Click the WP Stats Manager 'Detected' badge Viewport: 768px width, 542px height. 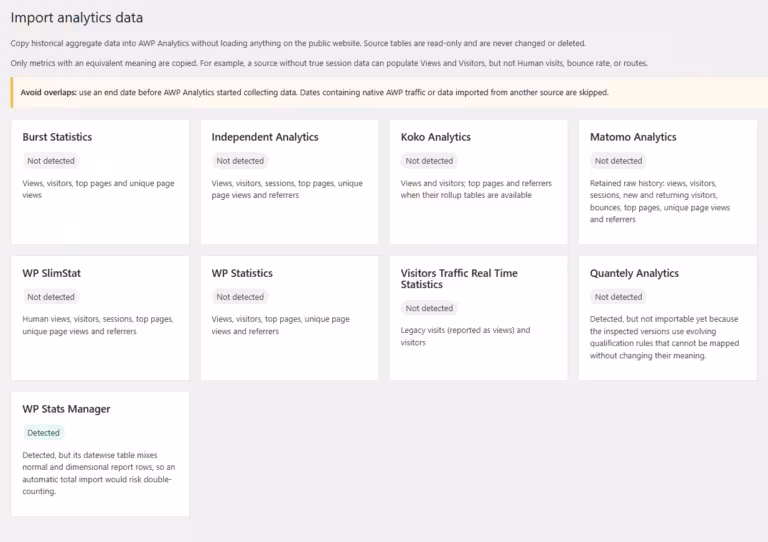click(x=43, y=433)
